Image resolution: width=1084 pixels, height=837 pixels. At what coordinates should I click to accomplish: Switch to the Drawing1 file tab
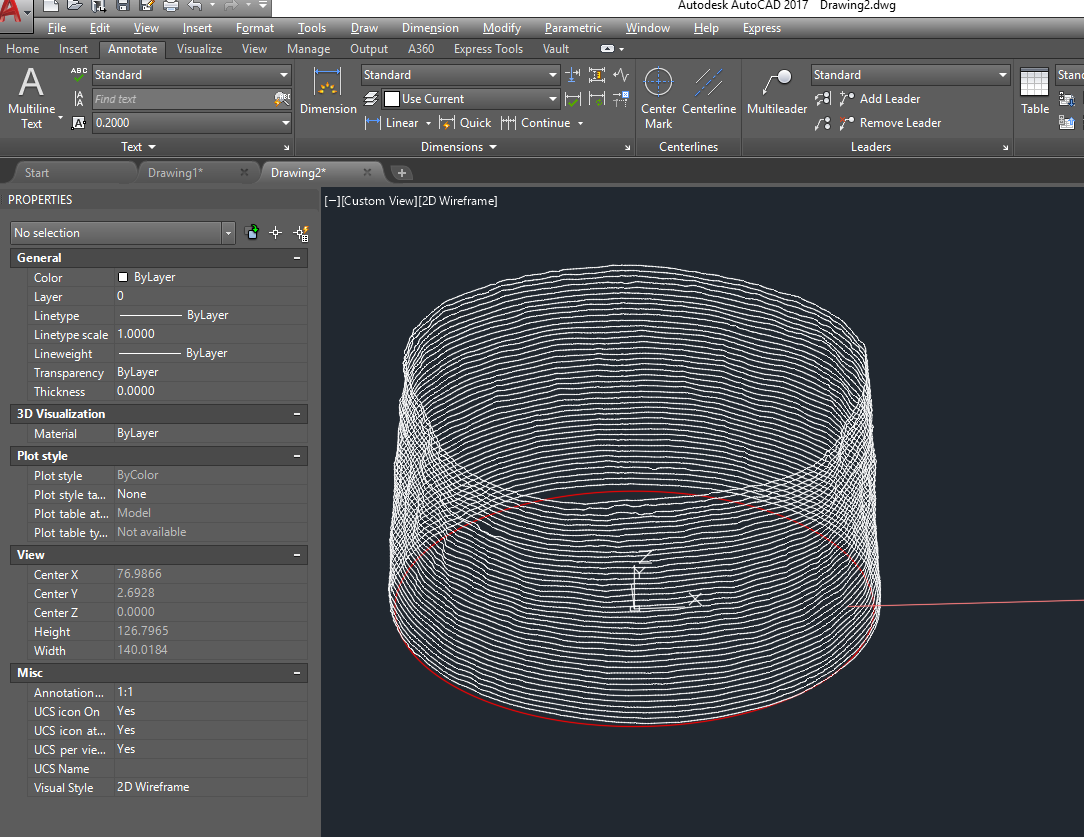tap(176, 173)
